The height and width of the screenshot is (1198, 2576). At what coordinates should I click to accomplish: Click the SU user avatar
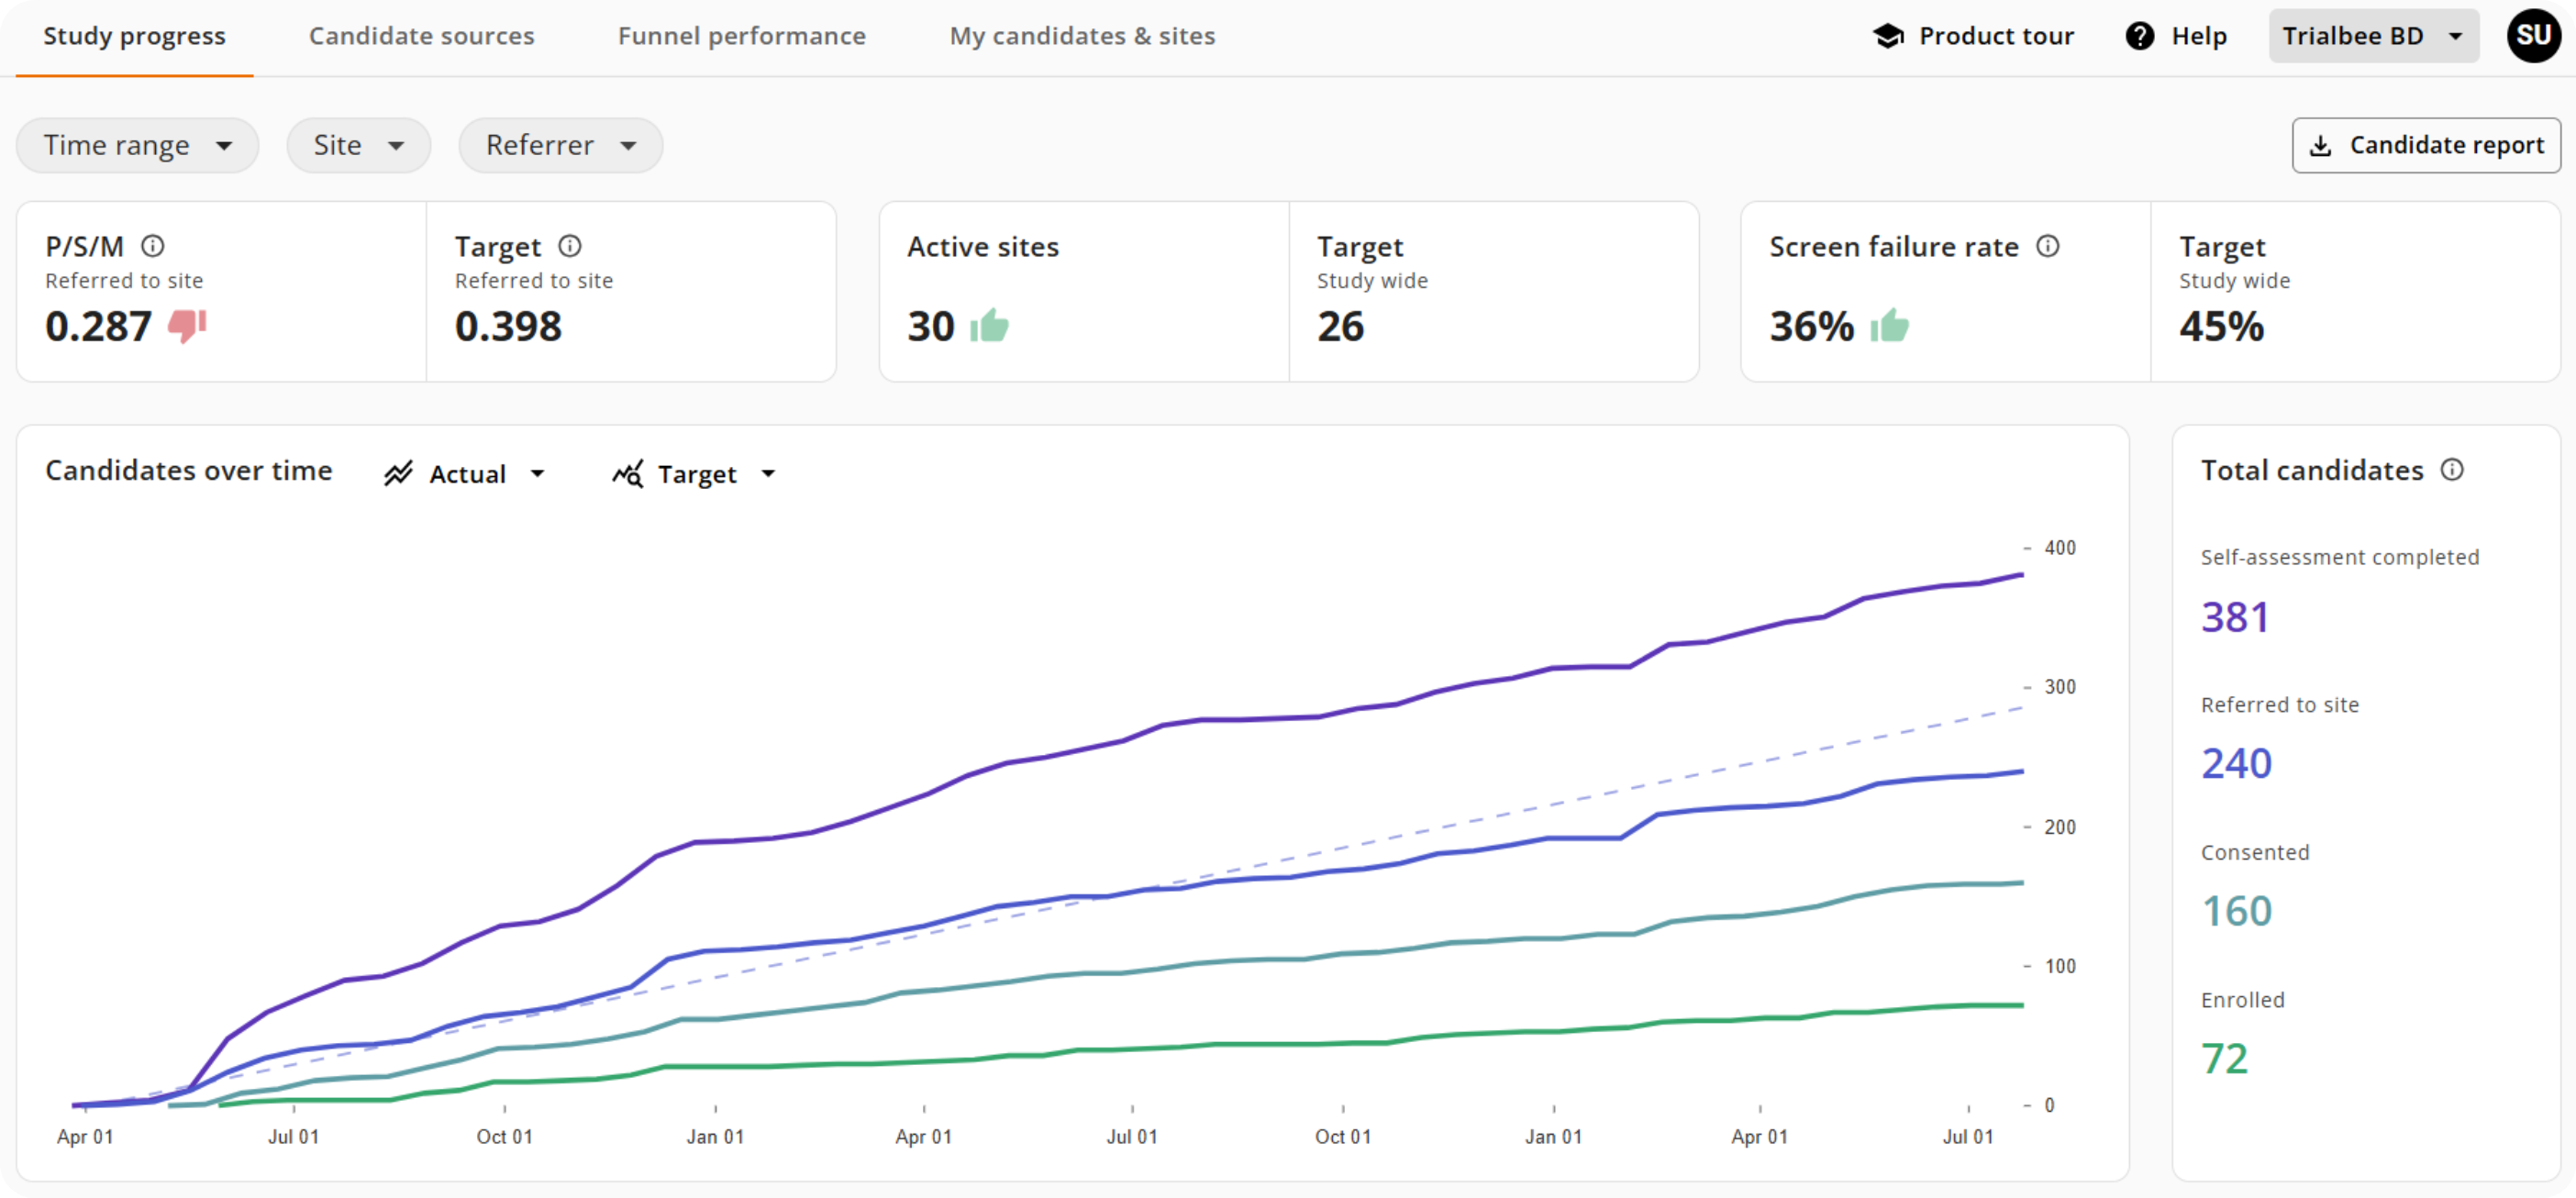coord(2533,36)
